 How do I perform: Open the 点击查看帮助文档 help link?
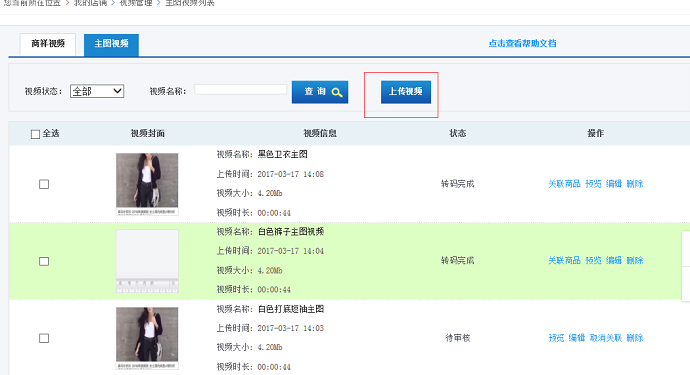pyautogui.click(x=522, y=43)
